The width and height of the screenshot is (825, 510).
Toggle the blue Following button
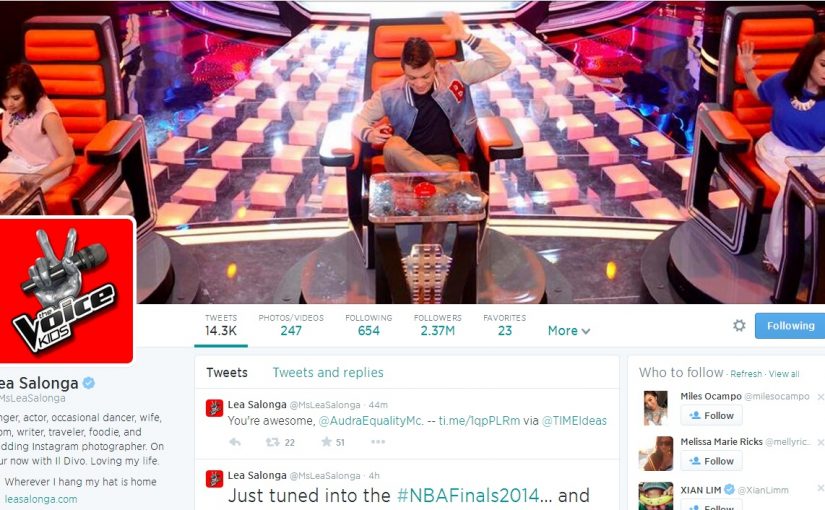pyautogui.click(x=790, y=326)
